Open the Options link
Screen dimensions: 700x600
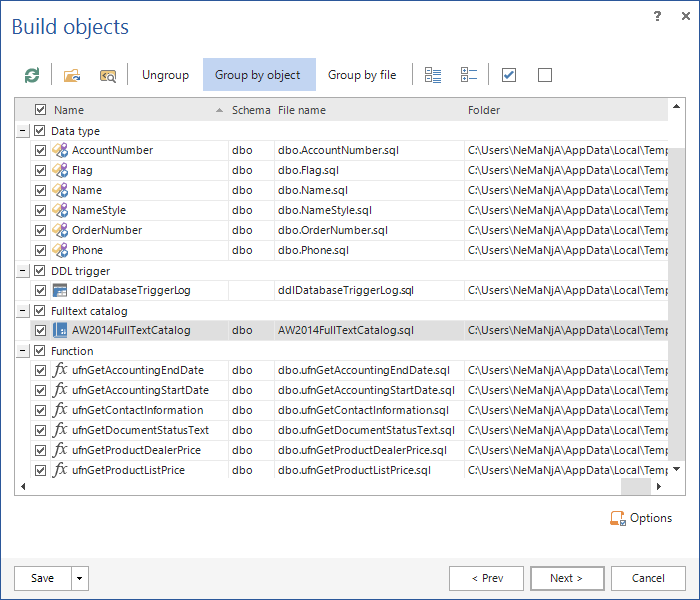pos(641,518)
